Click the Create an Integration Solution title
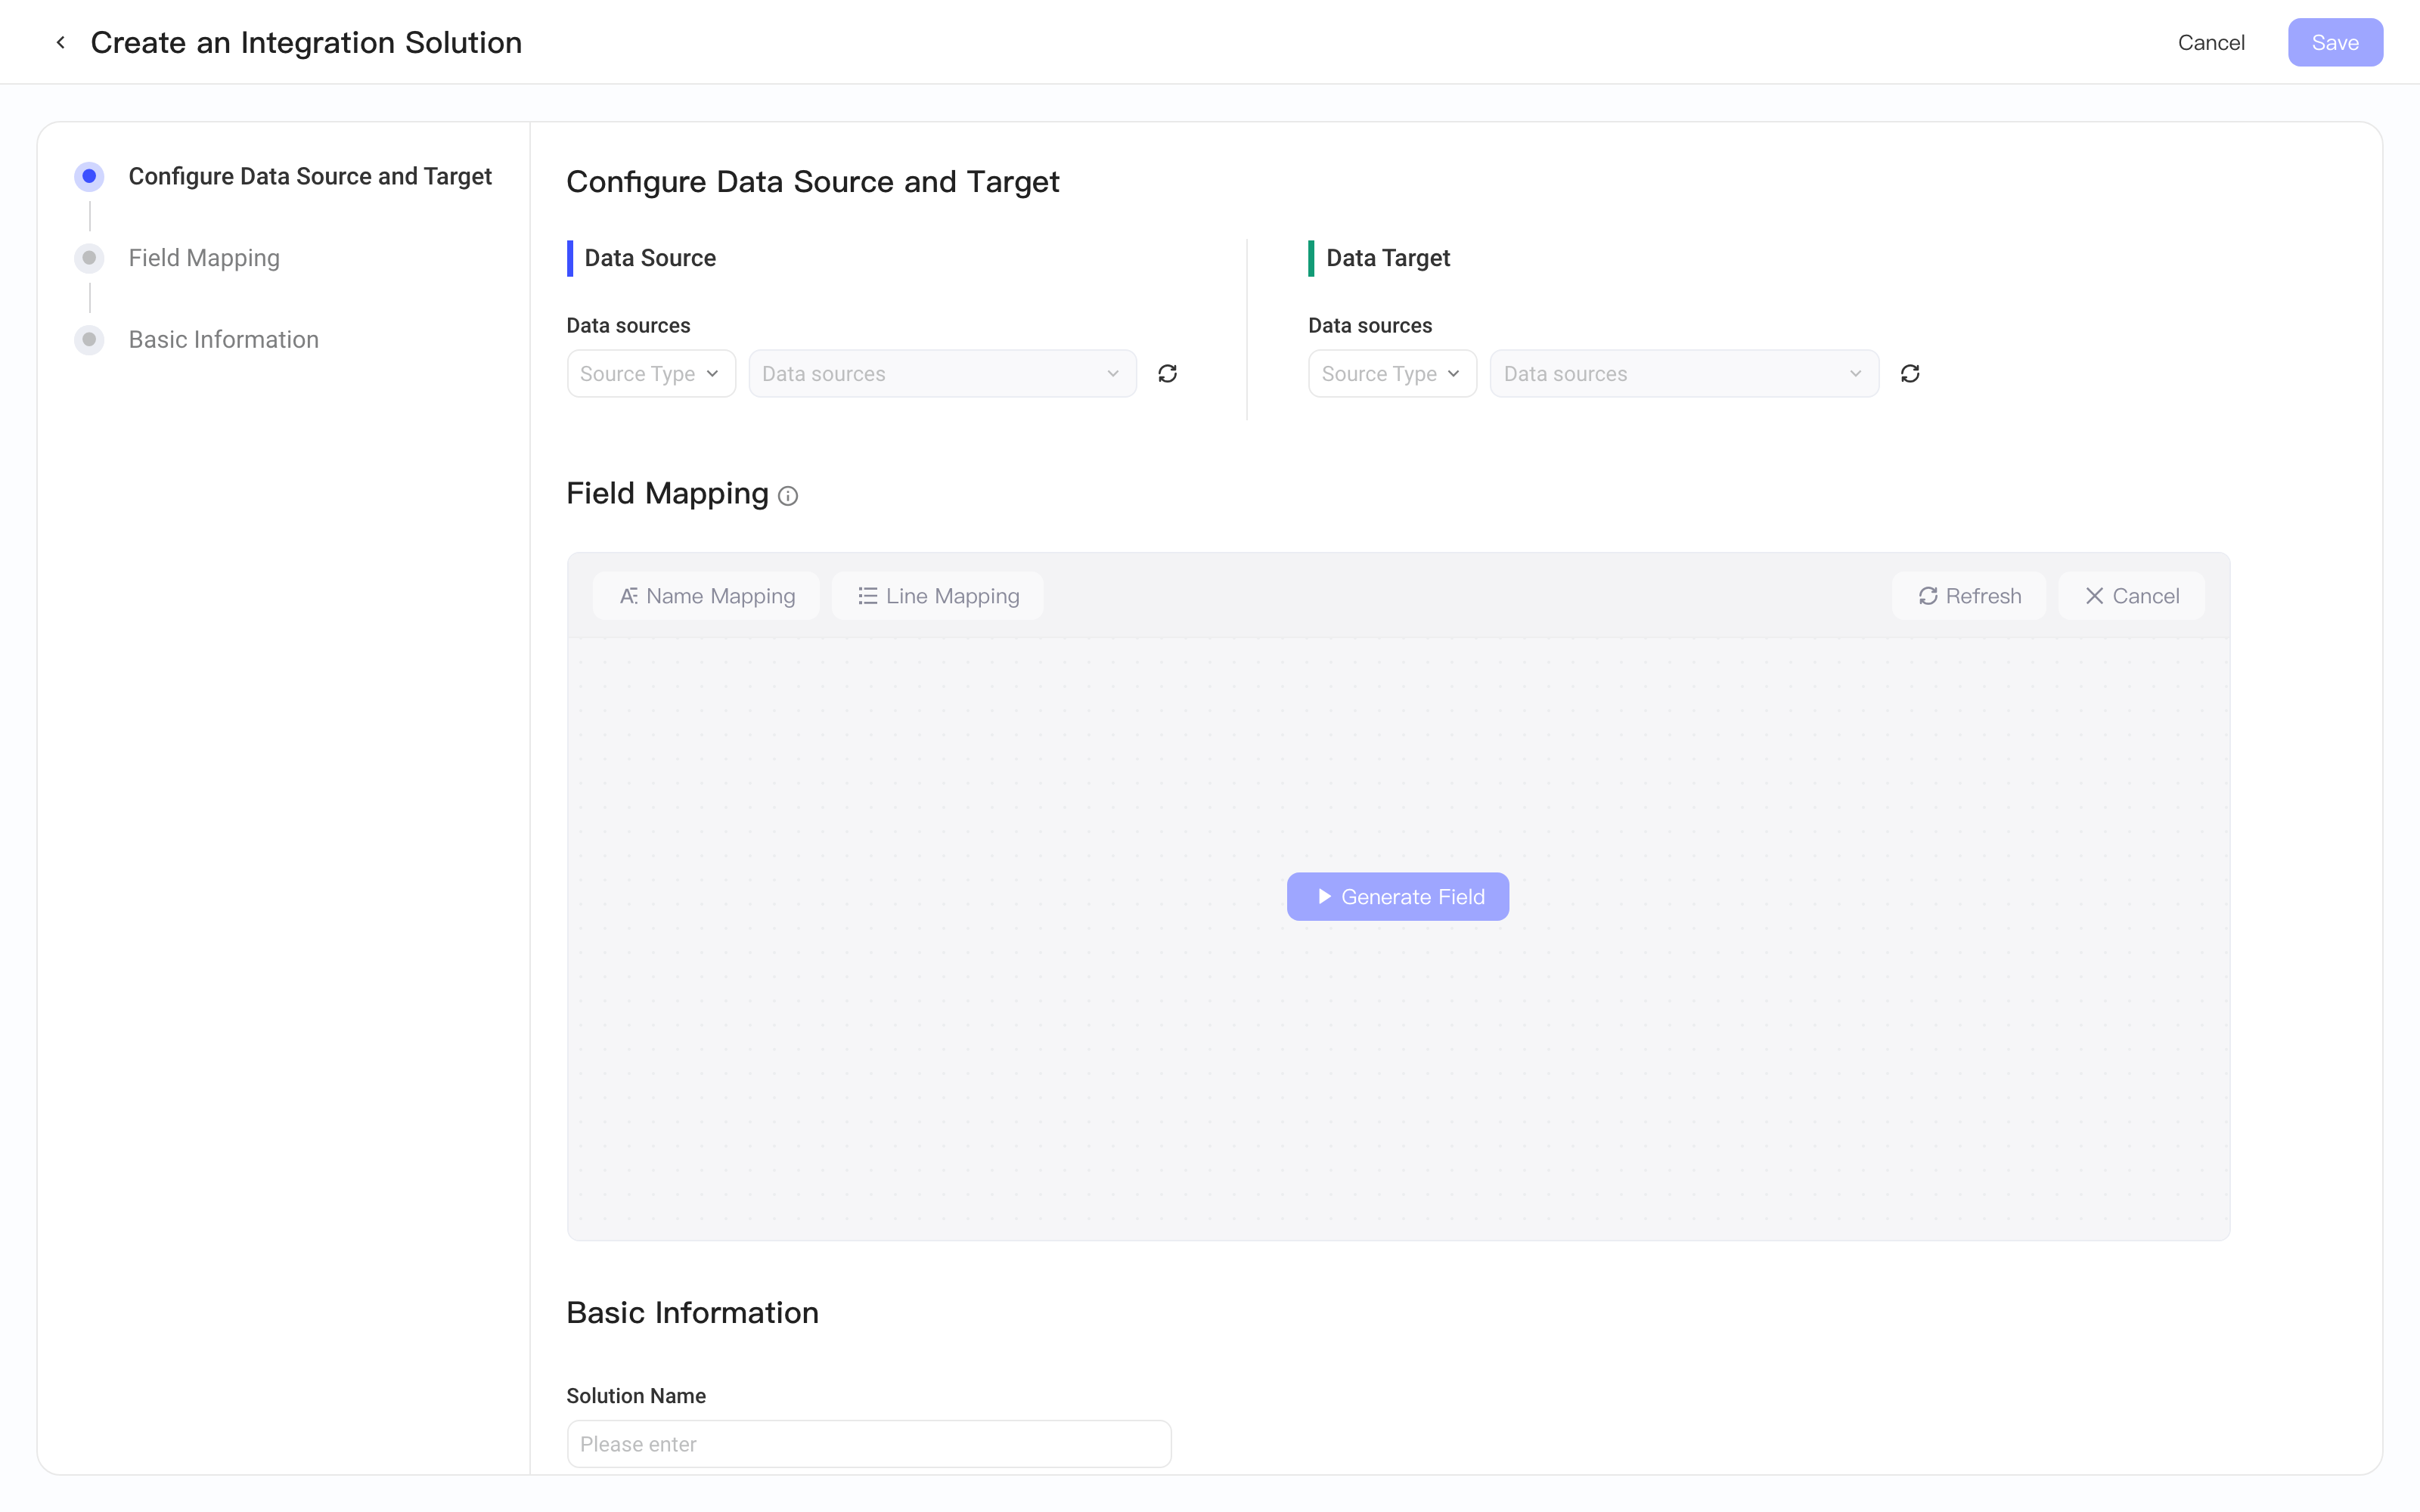The height and width of the screenshot is (1512, 2420). [x=306, y=42]
